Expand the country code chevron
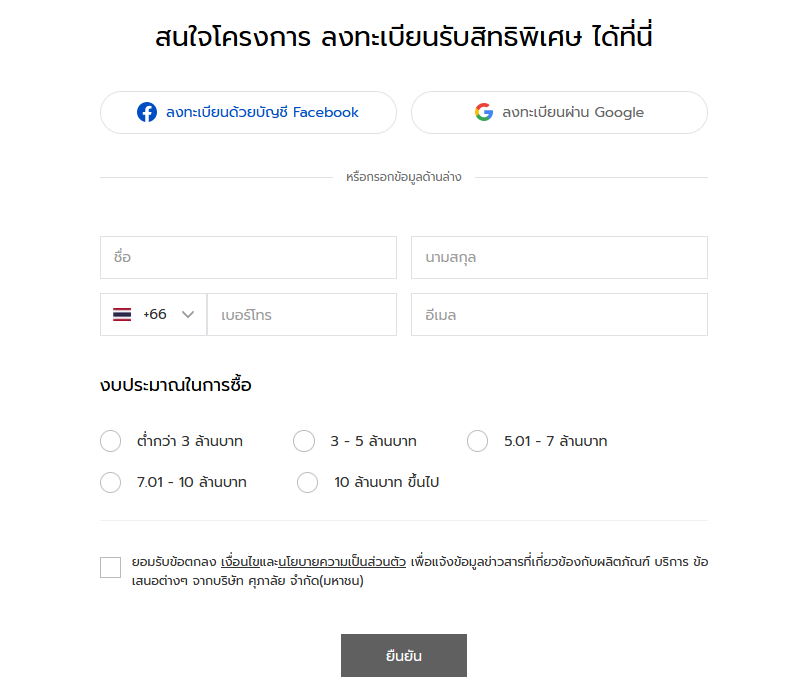799x687 pixels. [188, 314]
